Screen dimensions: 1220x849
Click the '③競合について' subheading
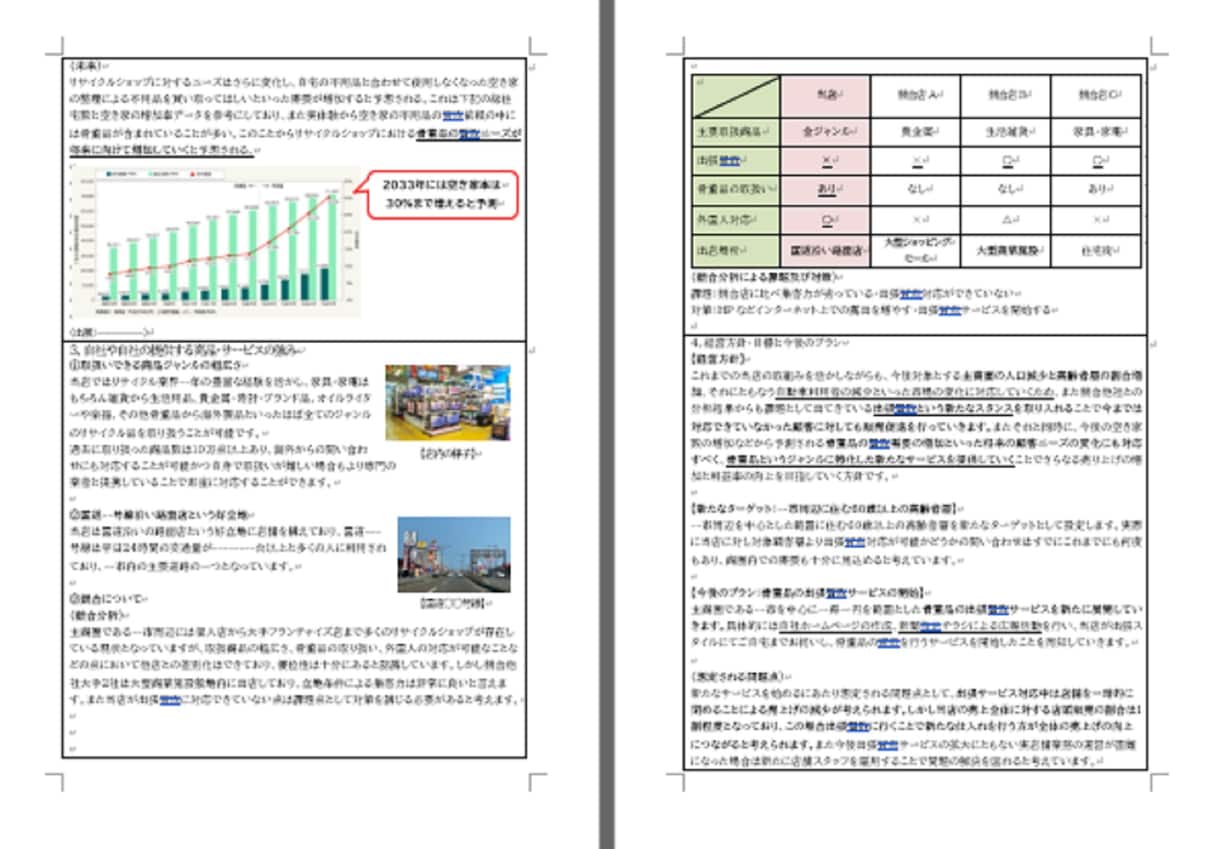pyautogui.click(x=109, y=598)
